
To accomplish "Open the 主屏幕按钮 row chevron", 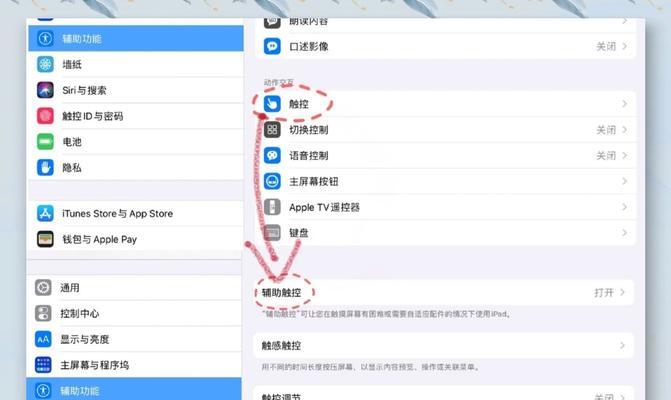I will tap(625, 181).
